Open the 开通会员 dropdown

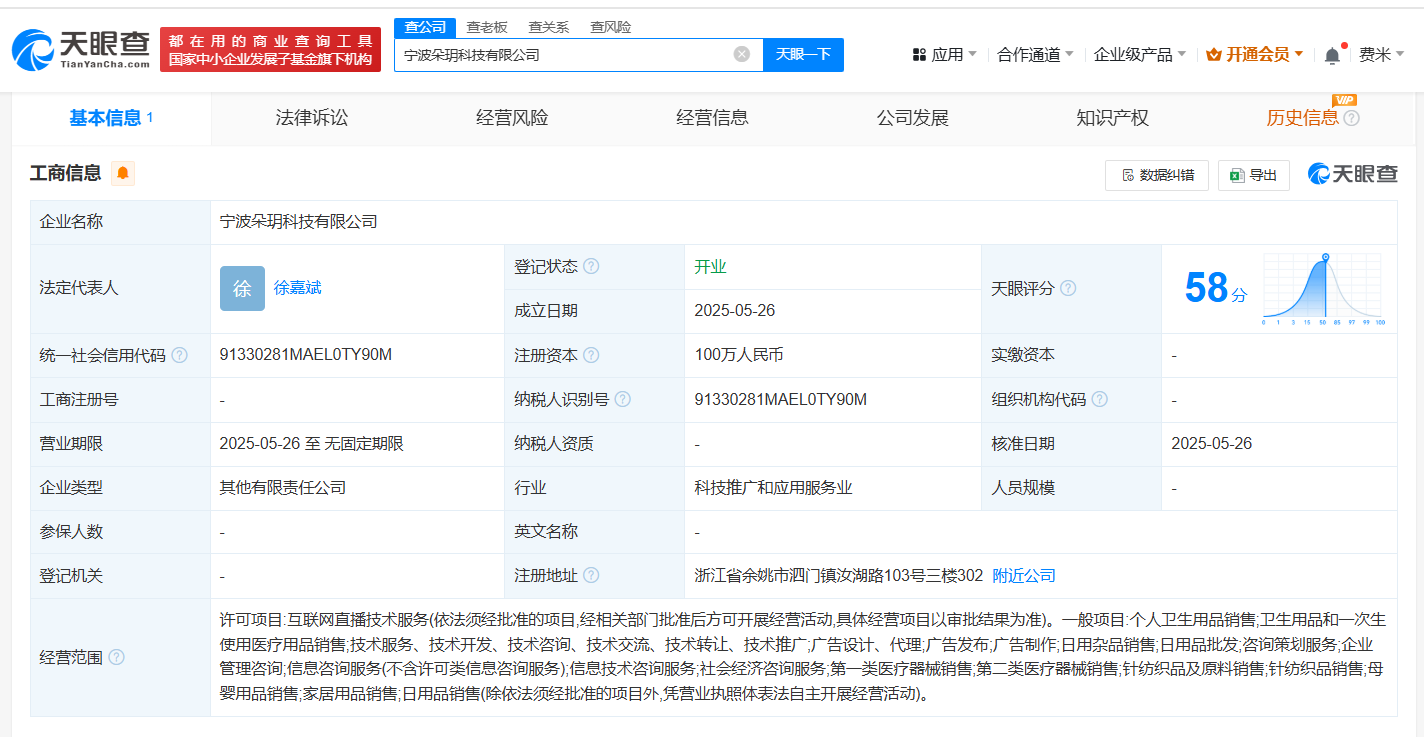point(1255,54)
